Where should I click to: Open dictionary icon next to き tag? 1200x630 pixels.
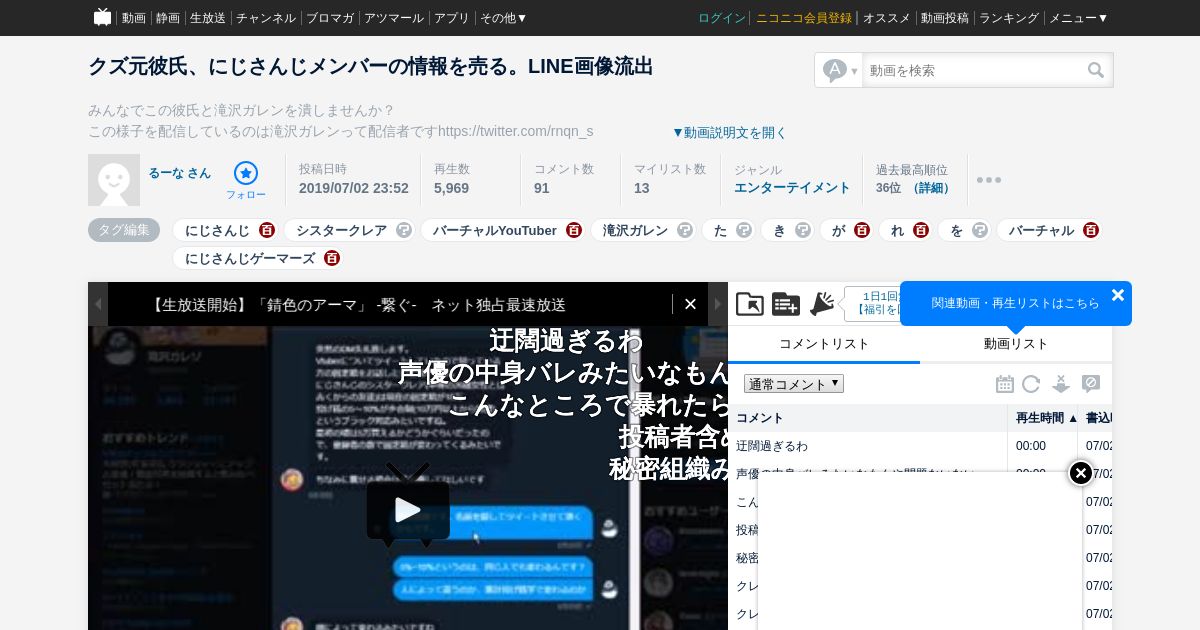pyautogui.click(x=803, y=230)
